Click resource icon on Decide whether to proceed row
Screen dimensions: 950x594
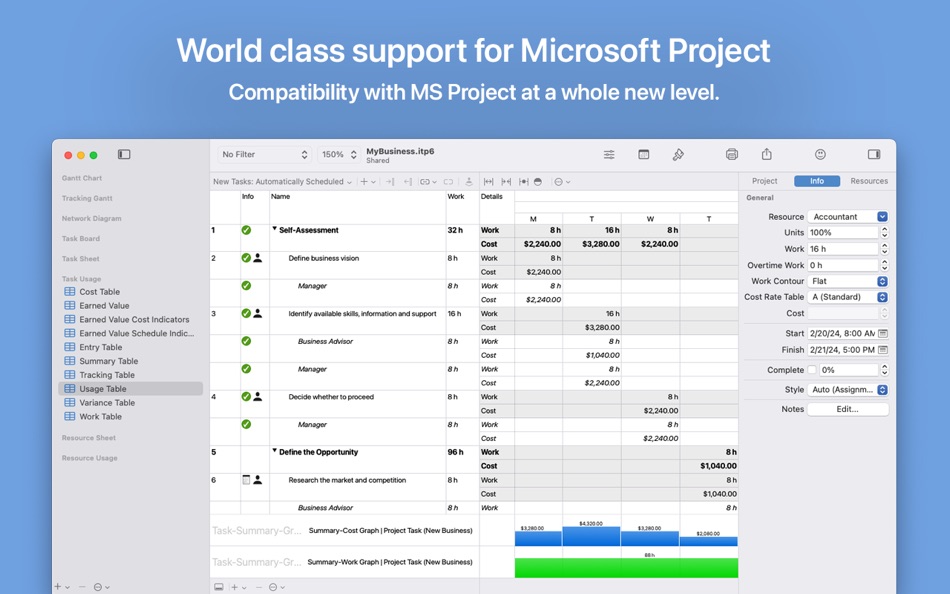tap(257, 397)
